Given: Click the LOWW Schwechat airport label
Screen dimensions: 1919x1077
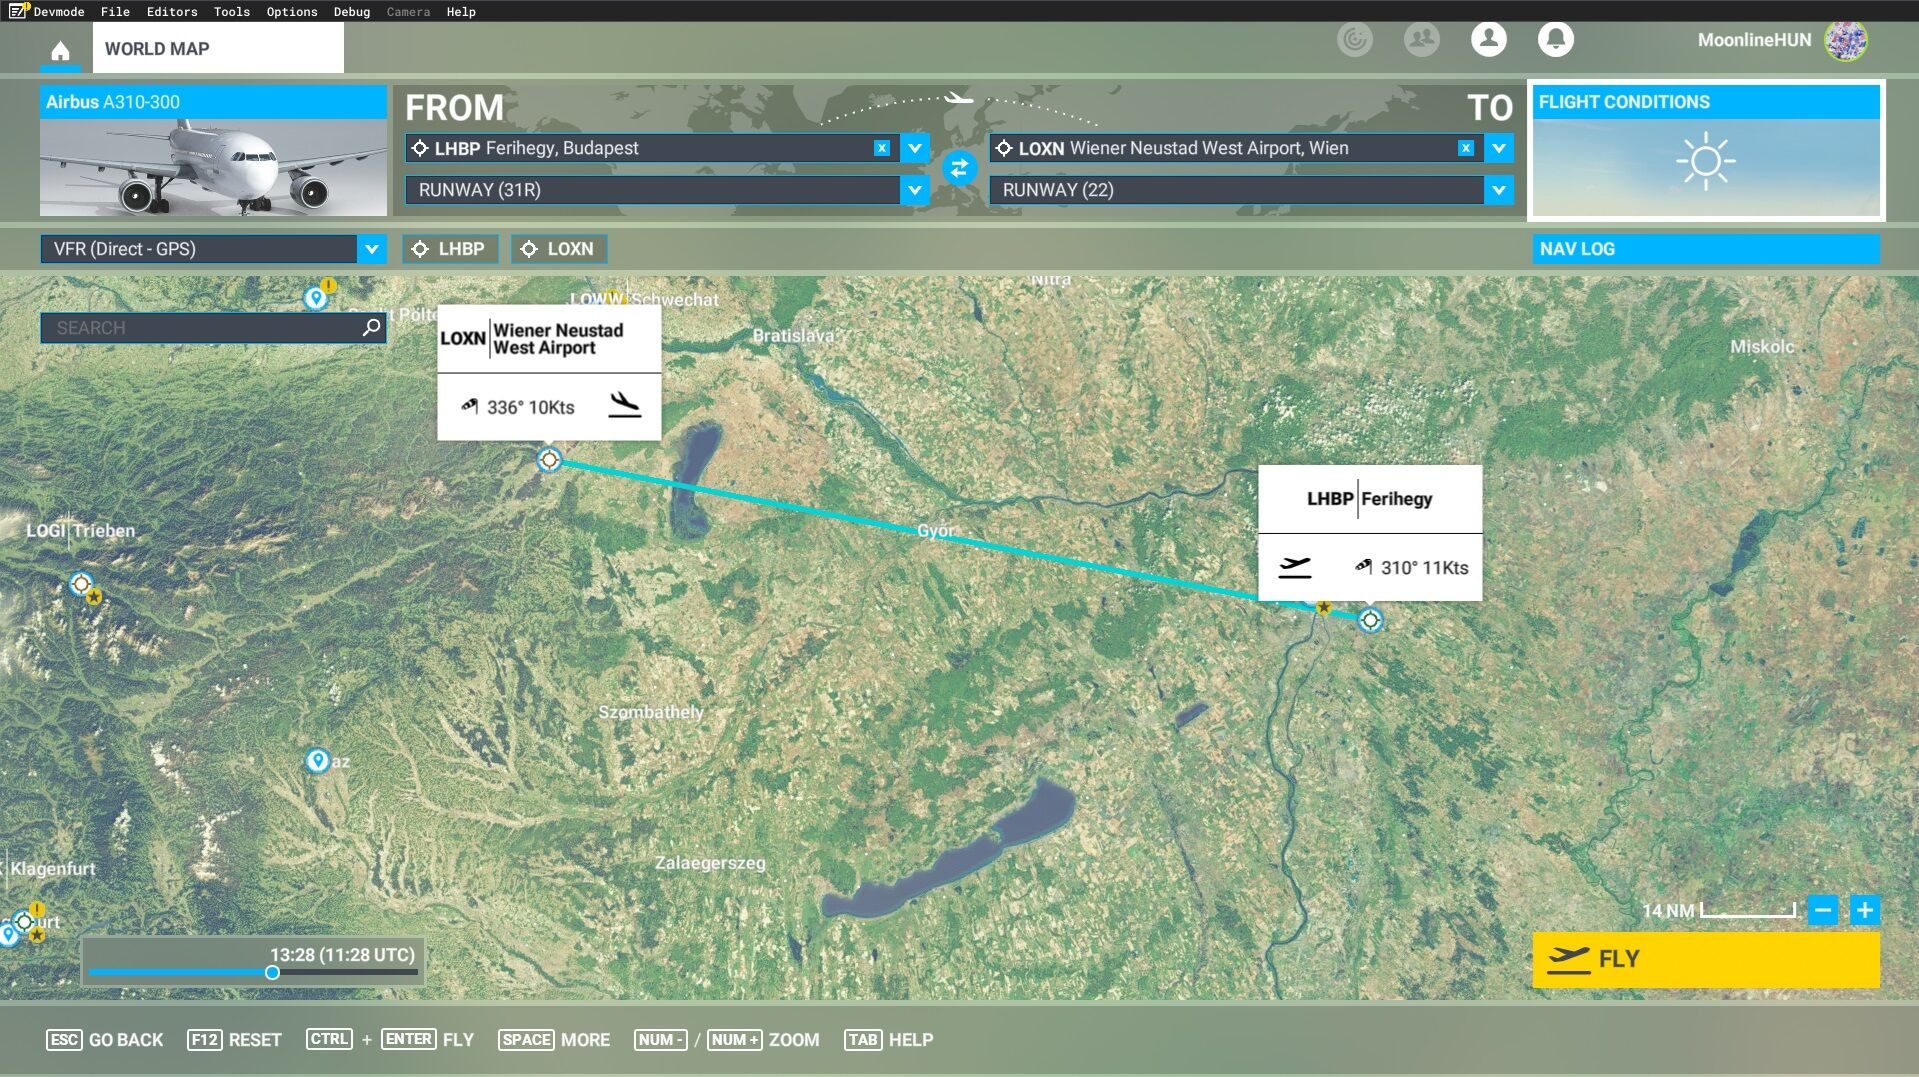Looking at the screenshot, I should 644,299.
